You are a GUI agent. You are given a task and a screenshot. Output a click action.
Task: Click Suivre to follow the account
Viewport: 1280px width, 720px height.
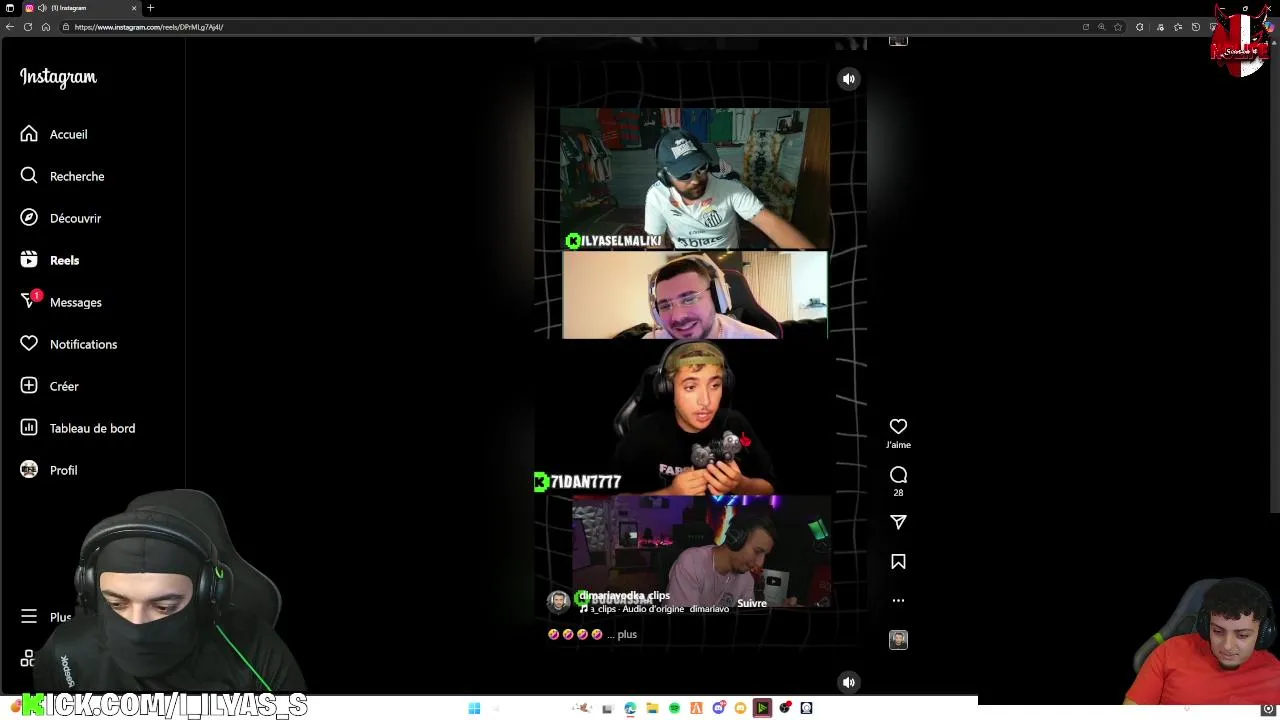[752, 603]
